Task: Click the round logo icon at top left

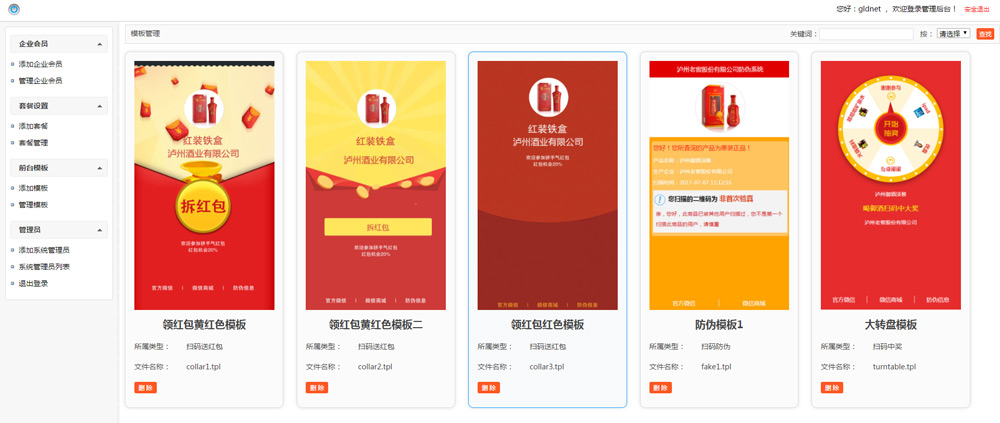Action: 14,10
